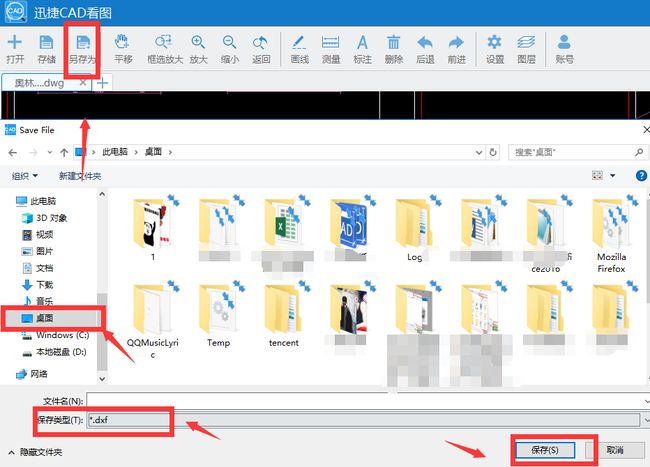Screen dimensions: 650x467
Task: Select the folder named 1
Action: [x=153, y=229]
